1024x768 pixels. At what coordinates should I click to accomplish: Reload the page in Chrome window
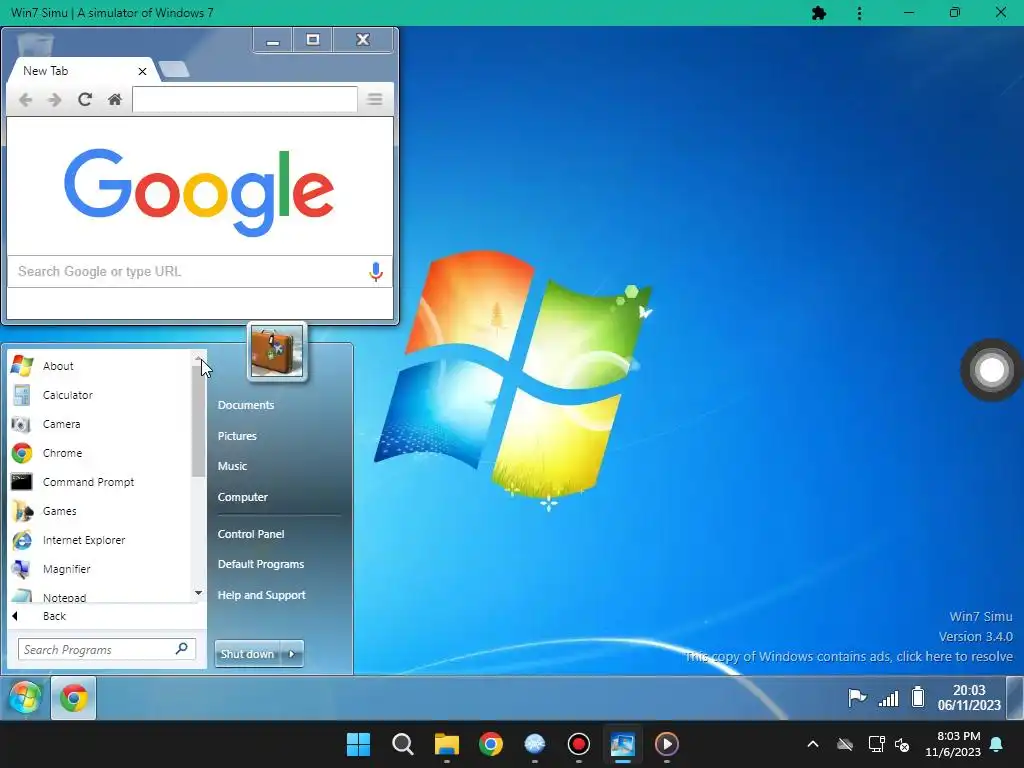[85, 100]
